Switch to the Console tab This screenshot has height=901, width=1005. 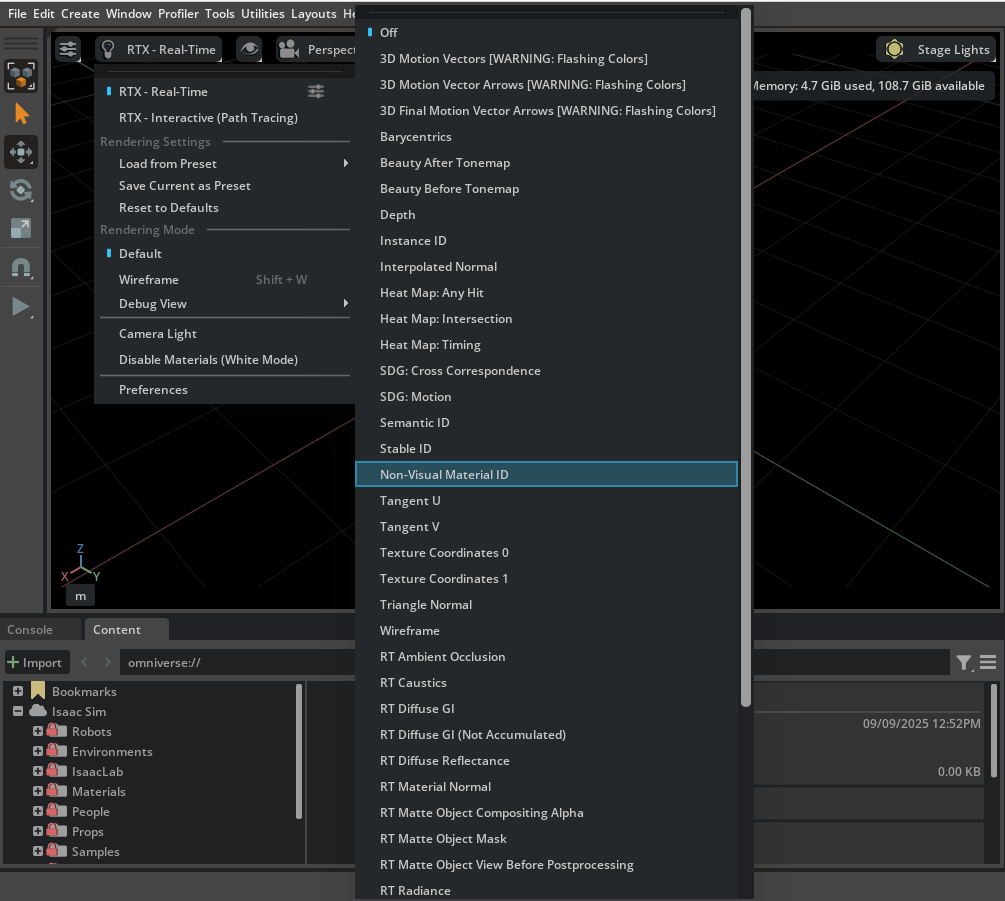30,629
